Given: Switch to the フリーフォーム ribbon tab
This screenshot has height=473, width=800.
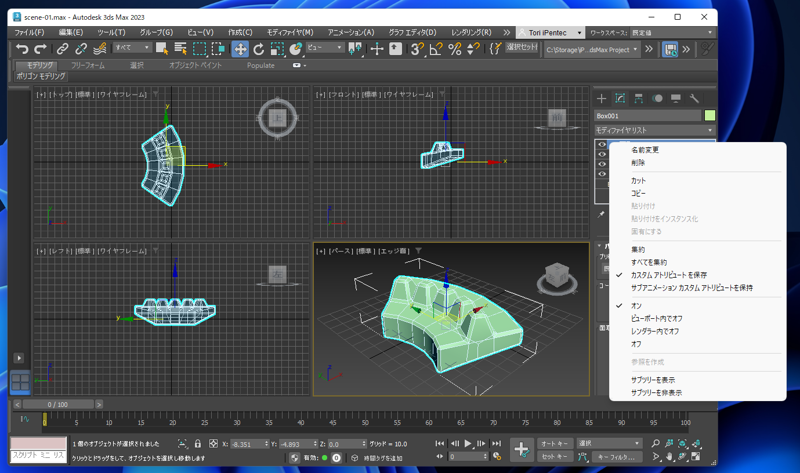Looking at the screenshot, I should coord(88,65).
